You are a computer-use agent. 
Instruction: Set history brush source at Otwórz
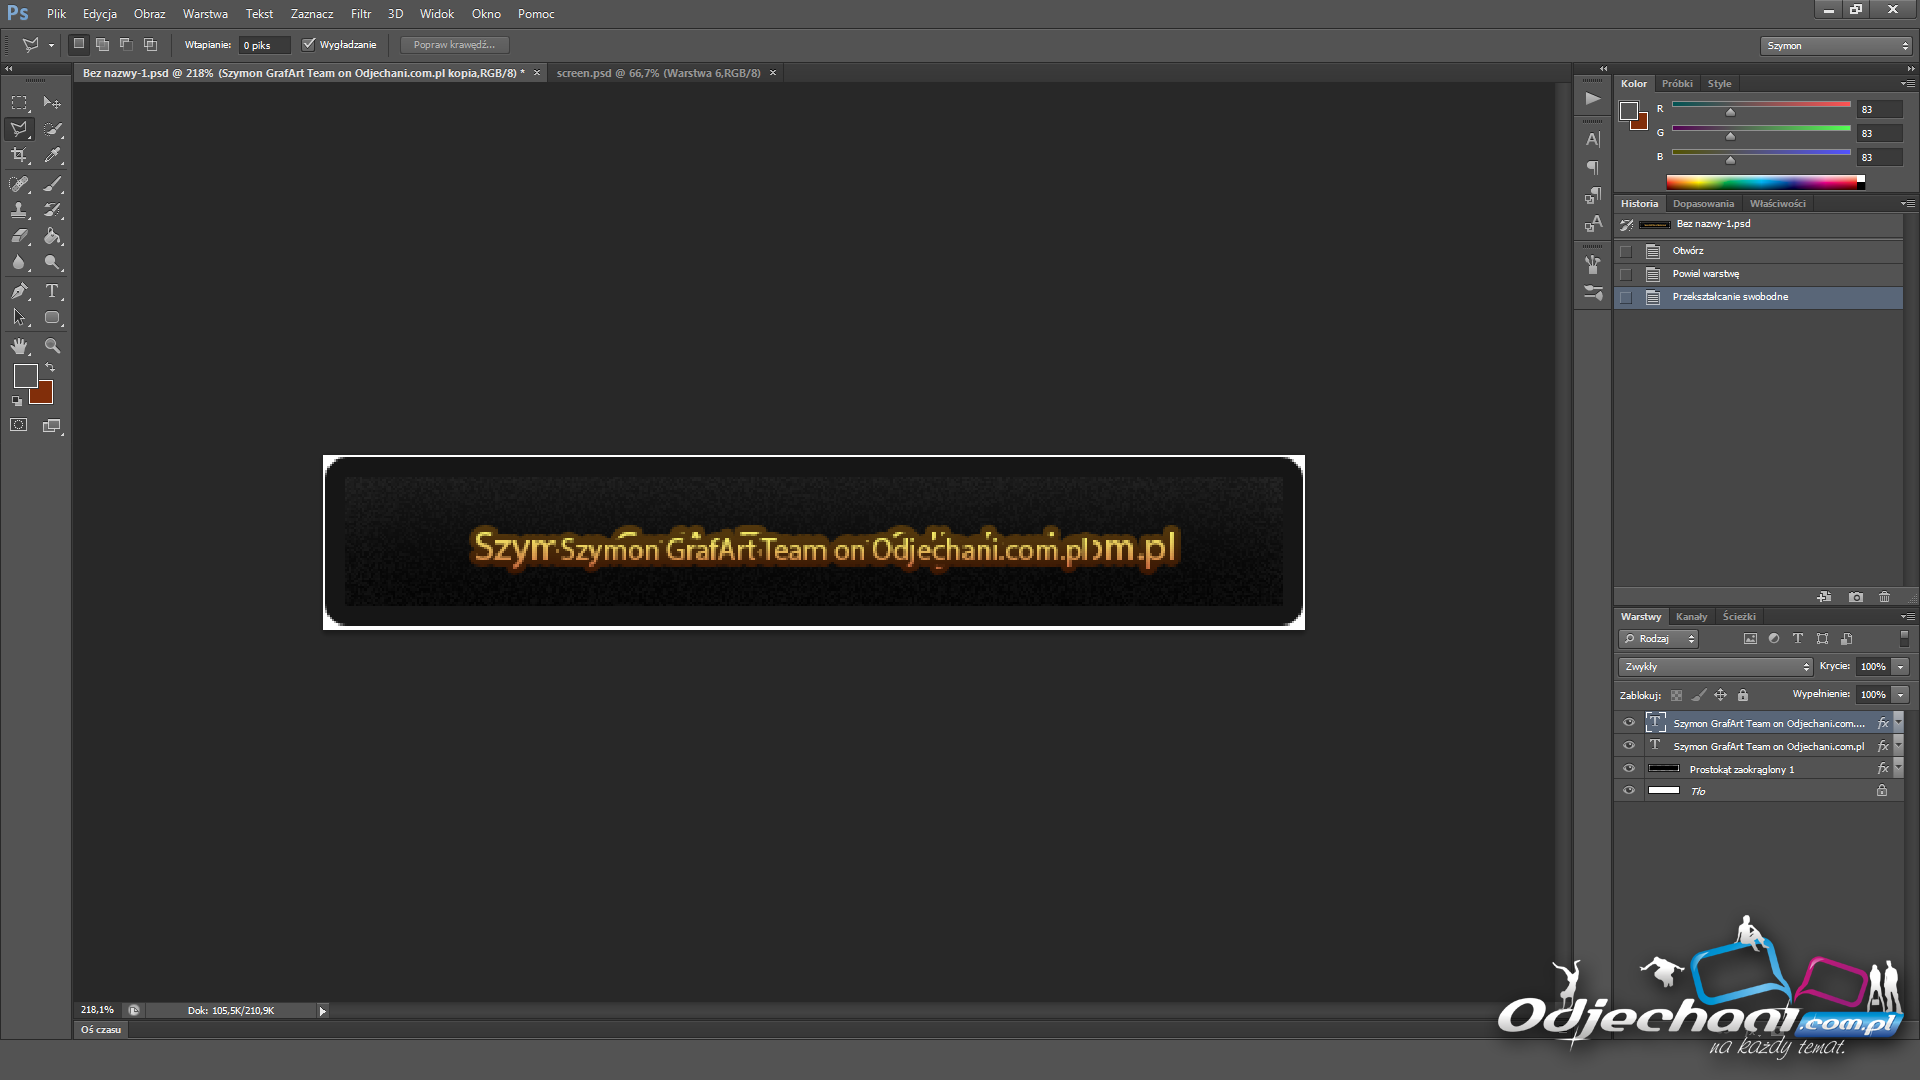point(1626,251)
